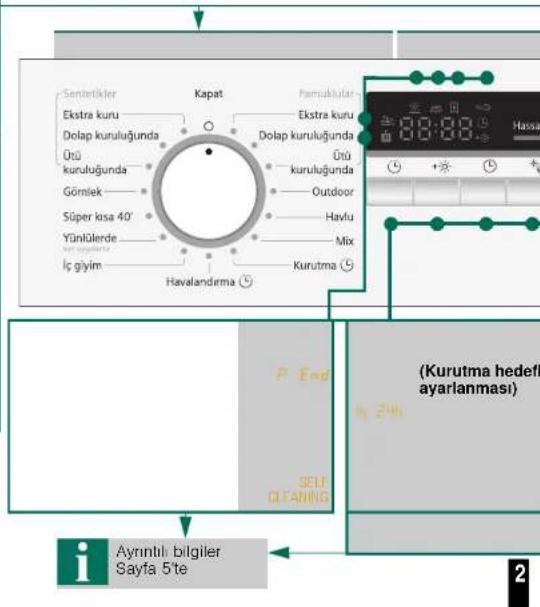Click the black dot pointer on the dial

point(209,151)
